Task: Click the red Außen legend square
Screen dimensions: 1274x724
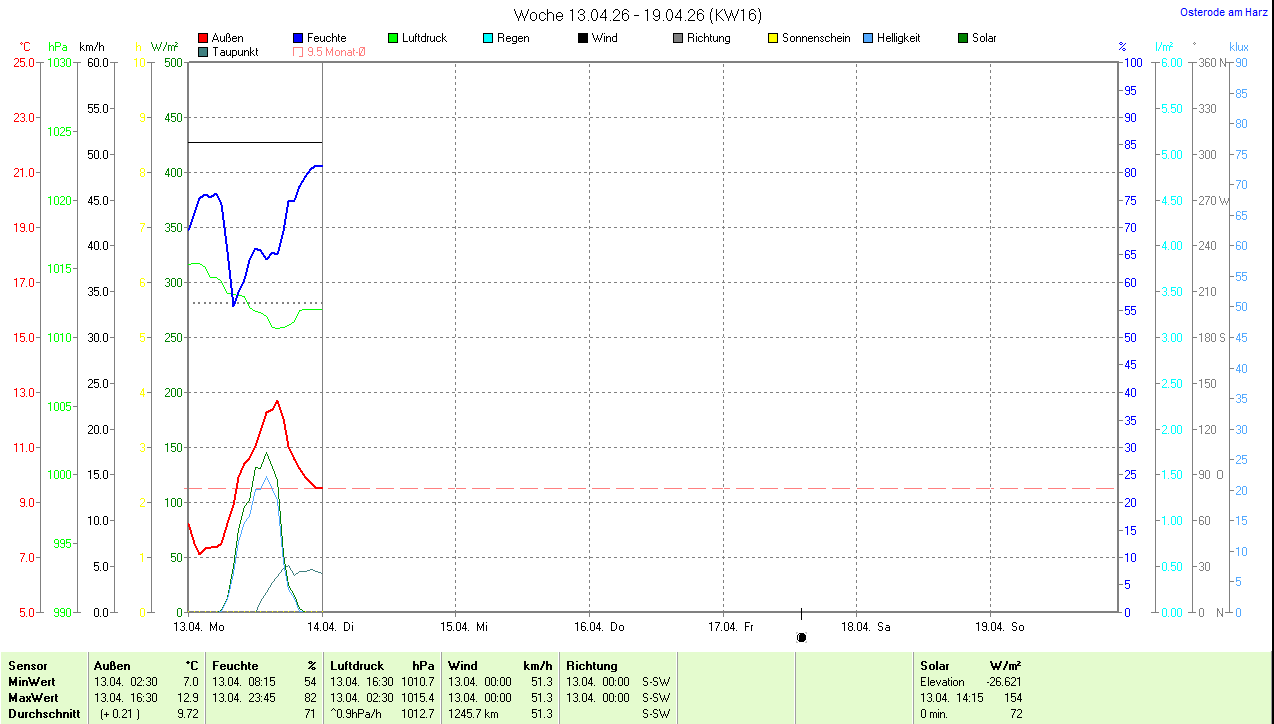Action: [203, 38]
